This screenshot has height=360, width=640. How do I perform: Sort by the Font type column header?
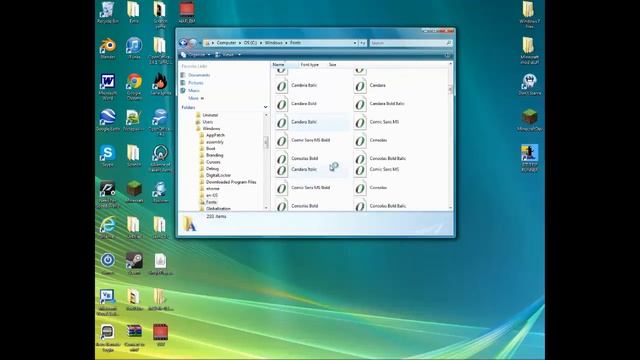pos(309,64)
